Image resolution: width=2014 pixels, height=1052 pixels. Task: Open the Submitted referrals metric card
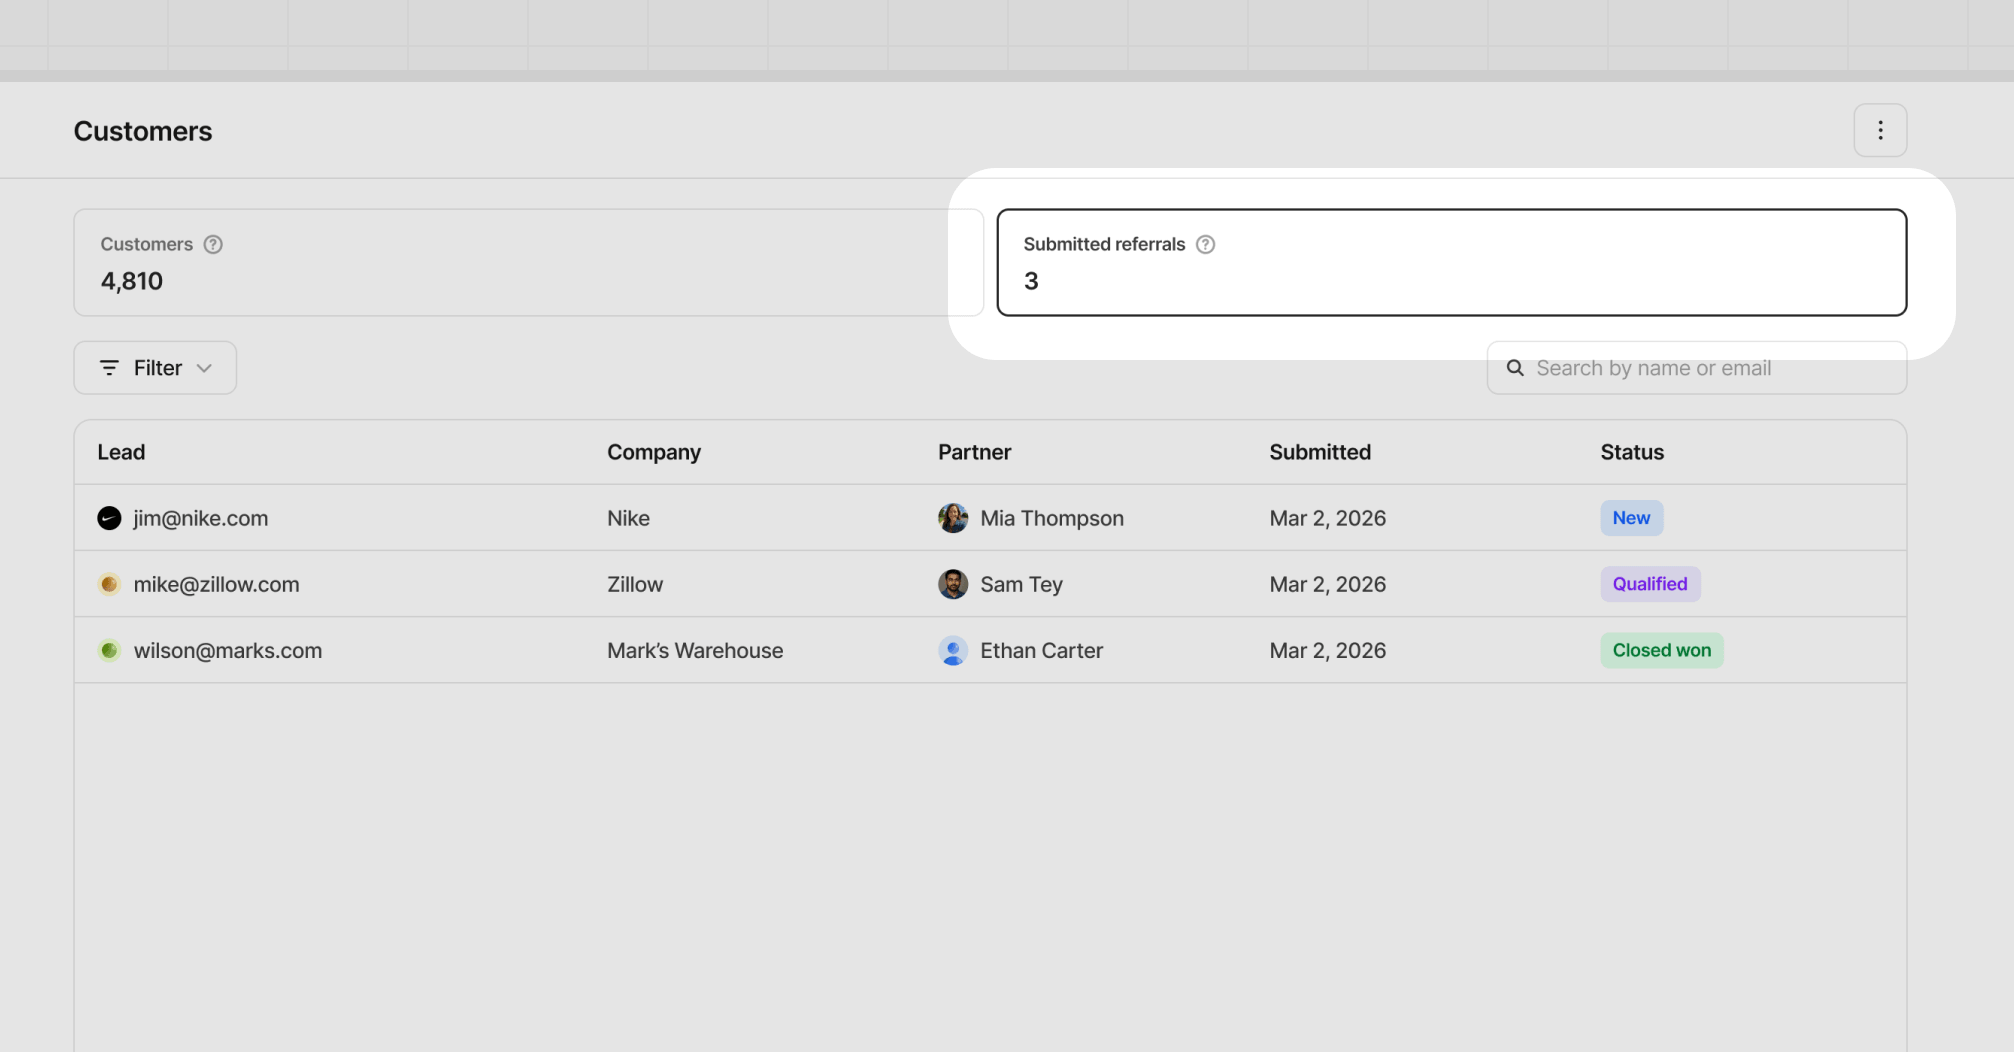pyautogui.click(x=1452, y=262)
